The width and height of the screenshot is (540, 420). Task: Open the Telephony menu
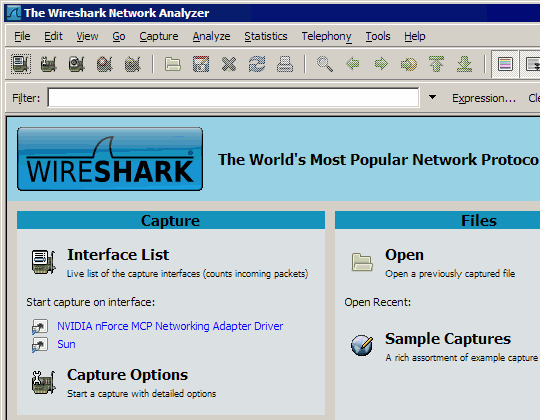point(326,36)
